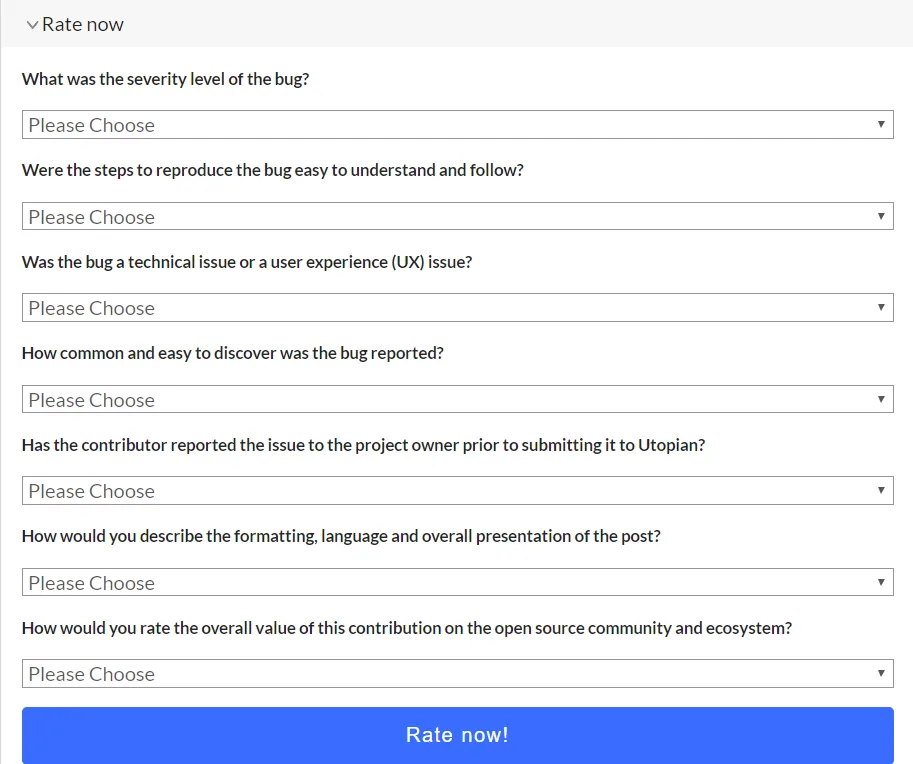The image size is (913, 764).
Task: Click the arrow on steps-to-reproduce dropdown
Action: point(881,217)
